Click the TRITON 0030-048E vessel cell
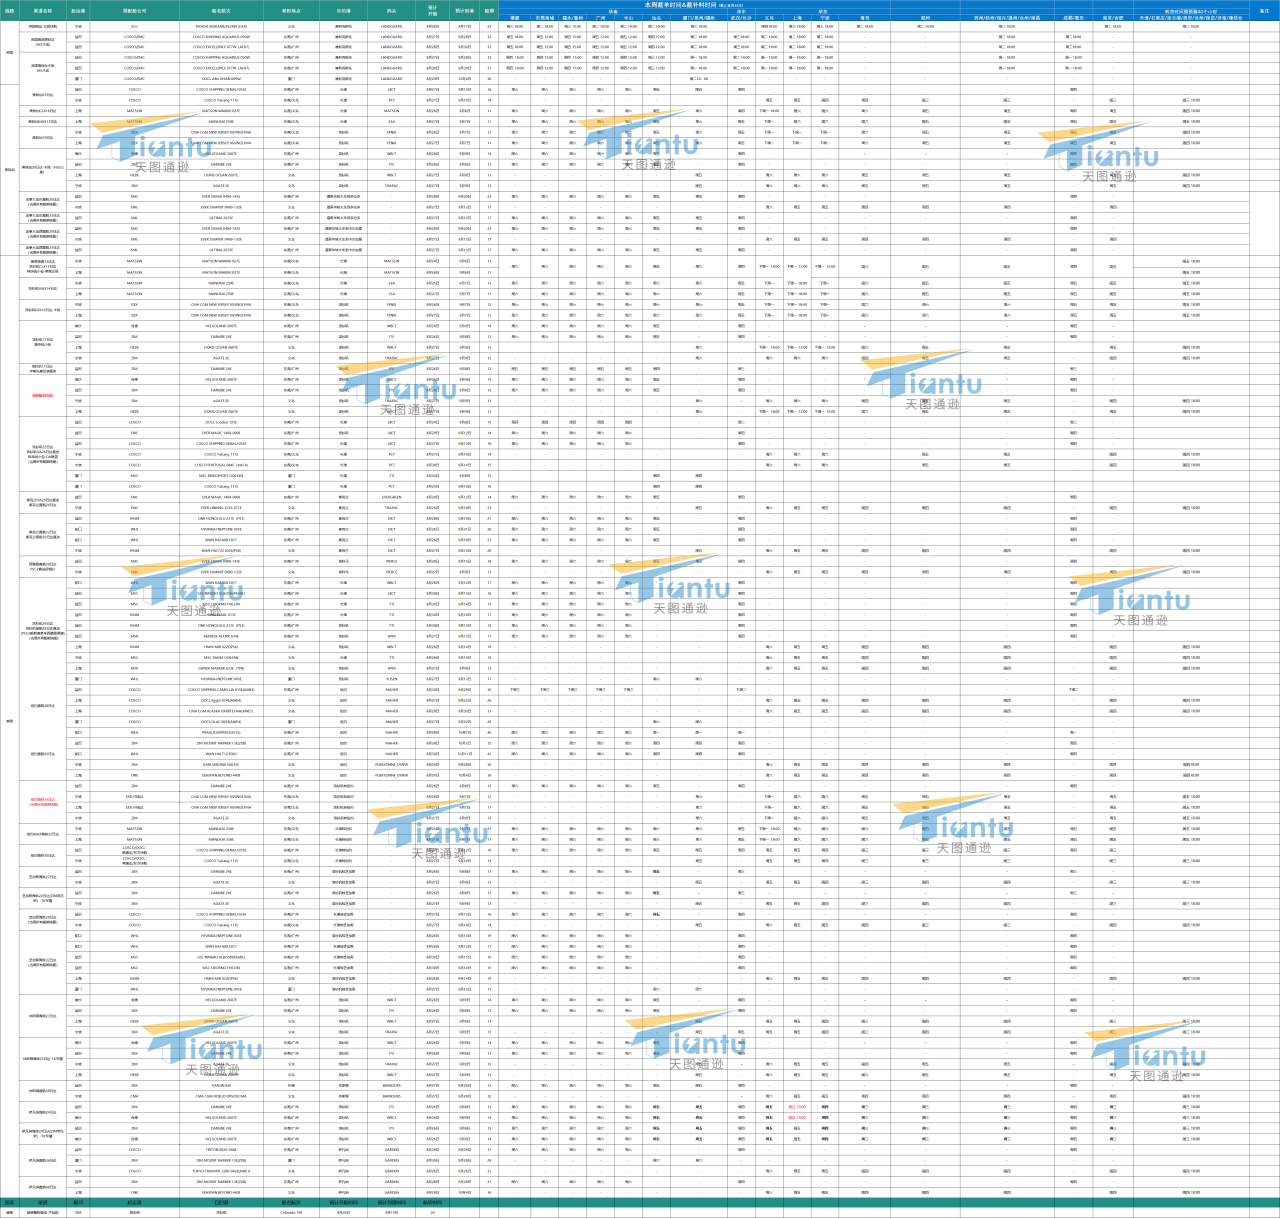The width and height of the screenshot is (1280, 1218). coord(221,1150)
